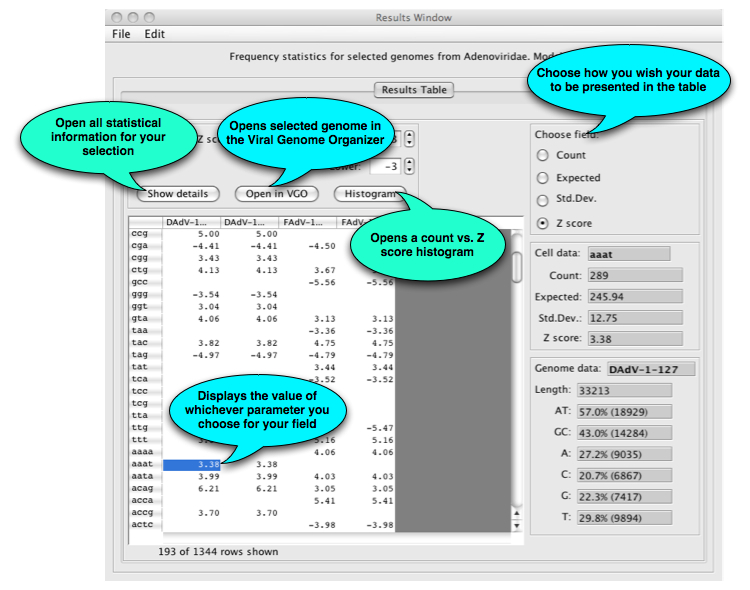Click the ctg row label
Screen dimensions: 750x590
coord(145,270)
